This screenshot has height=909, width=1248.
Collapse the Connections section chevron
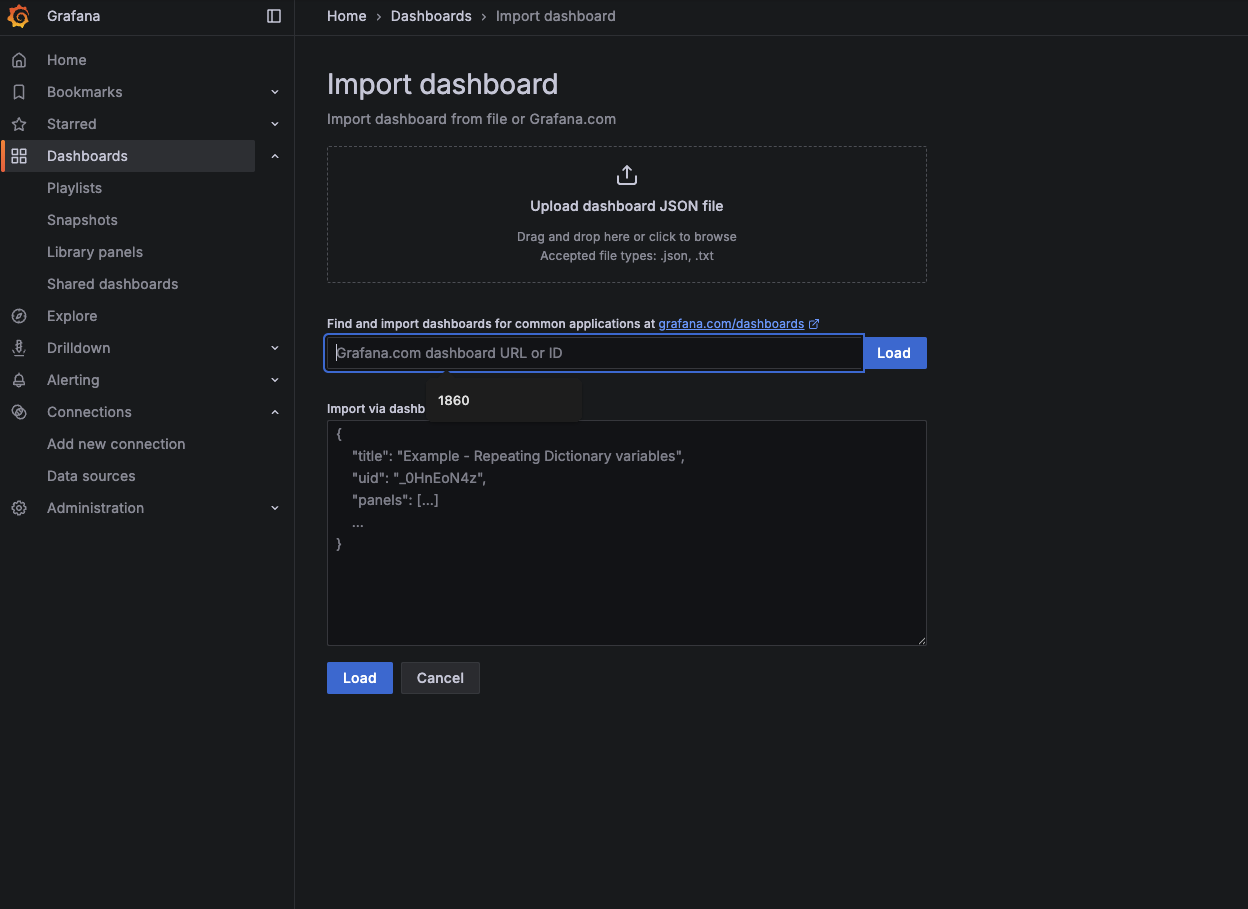275,412
